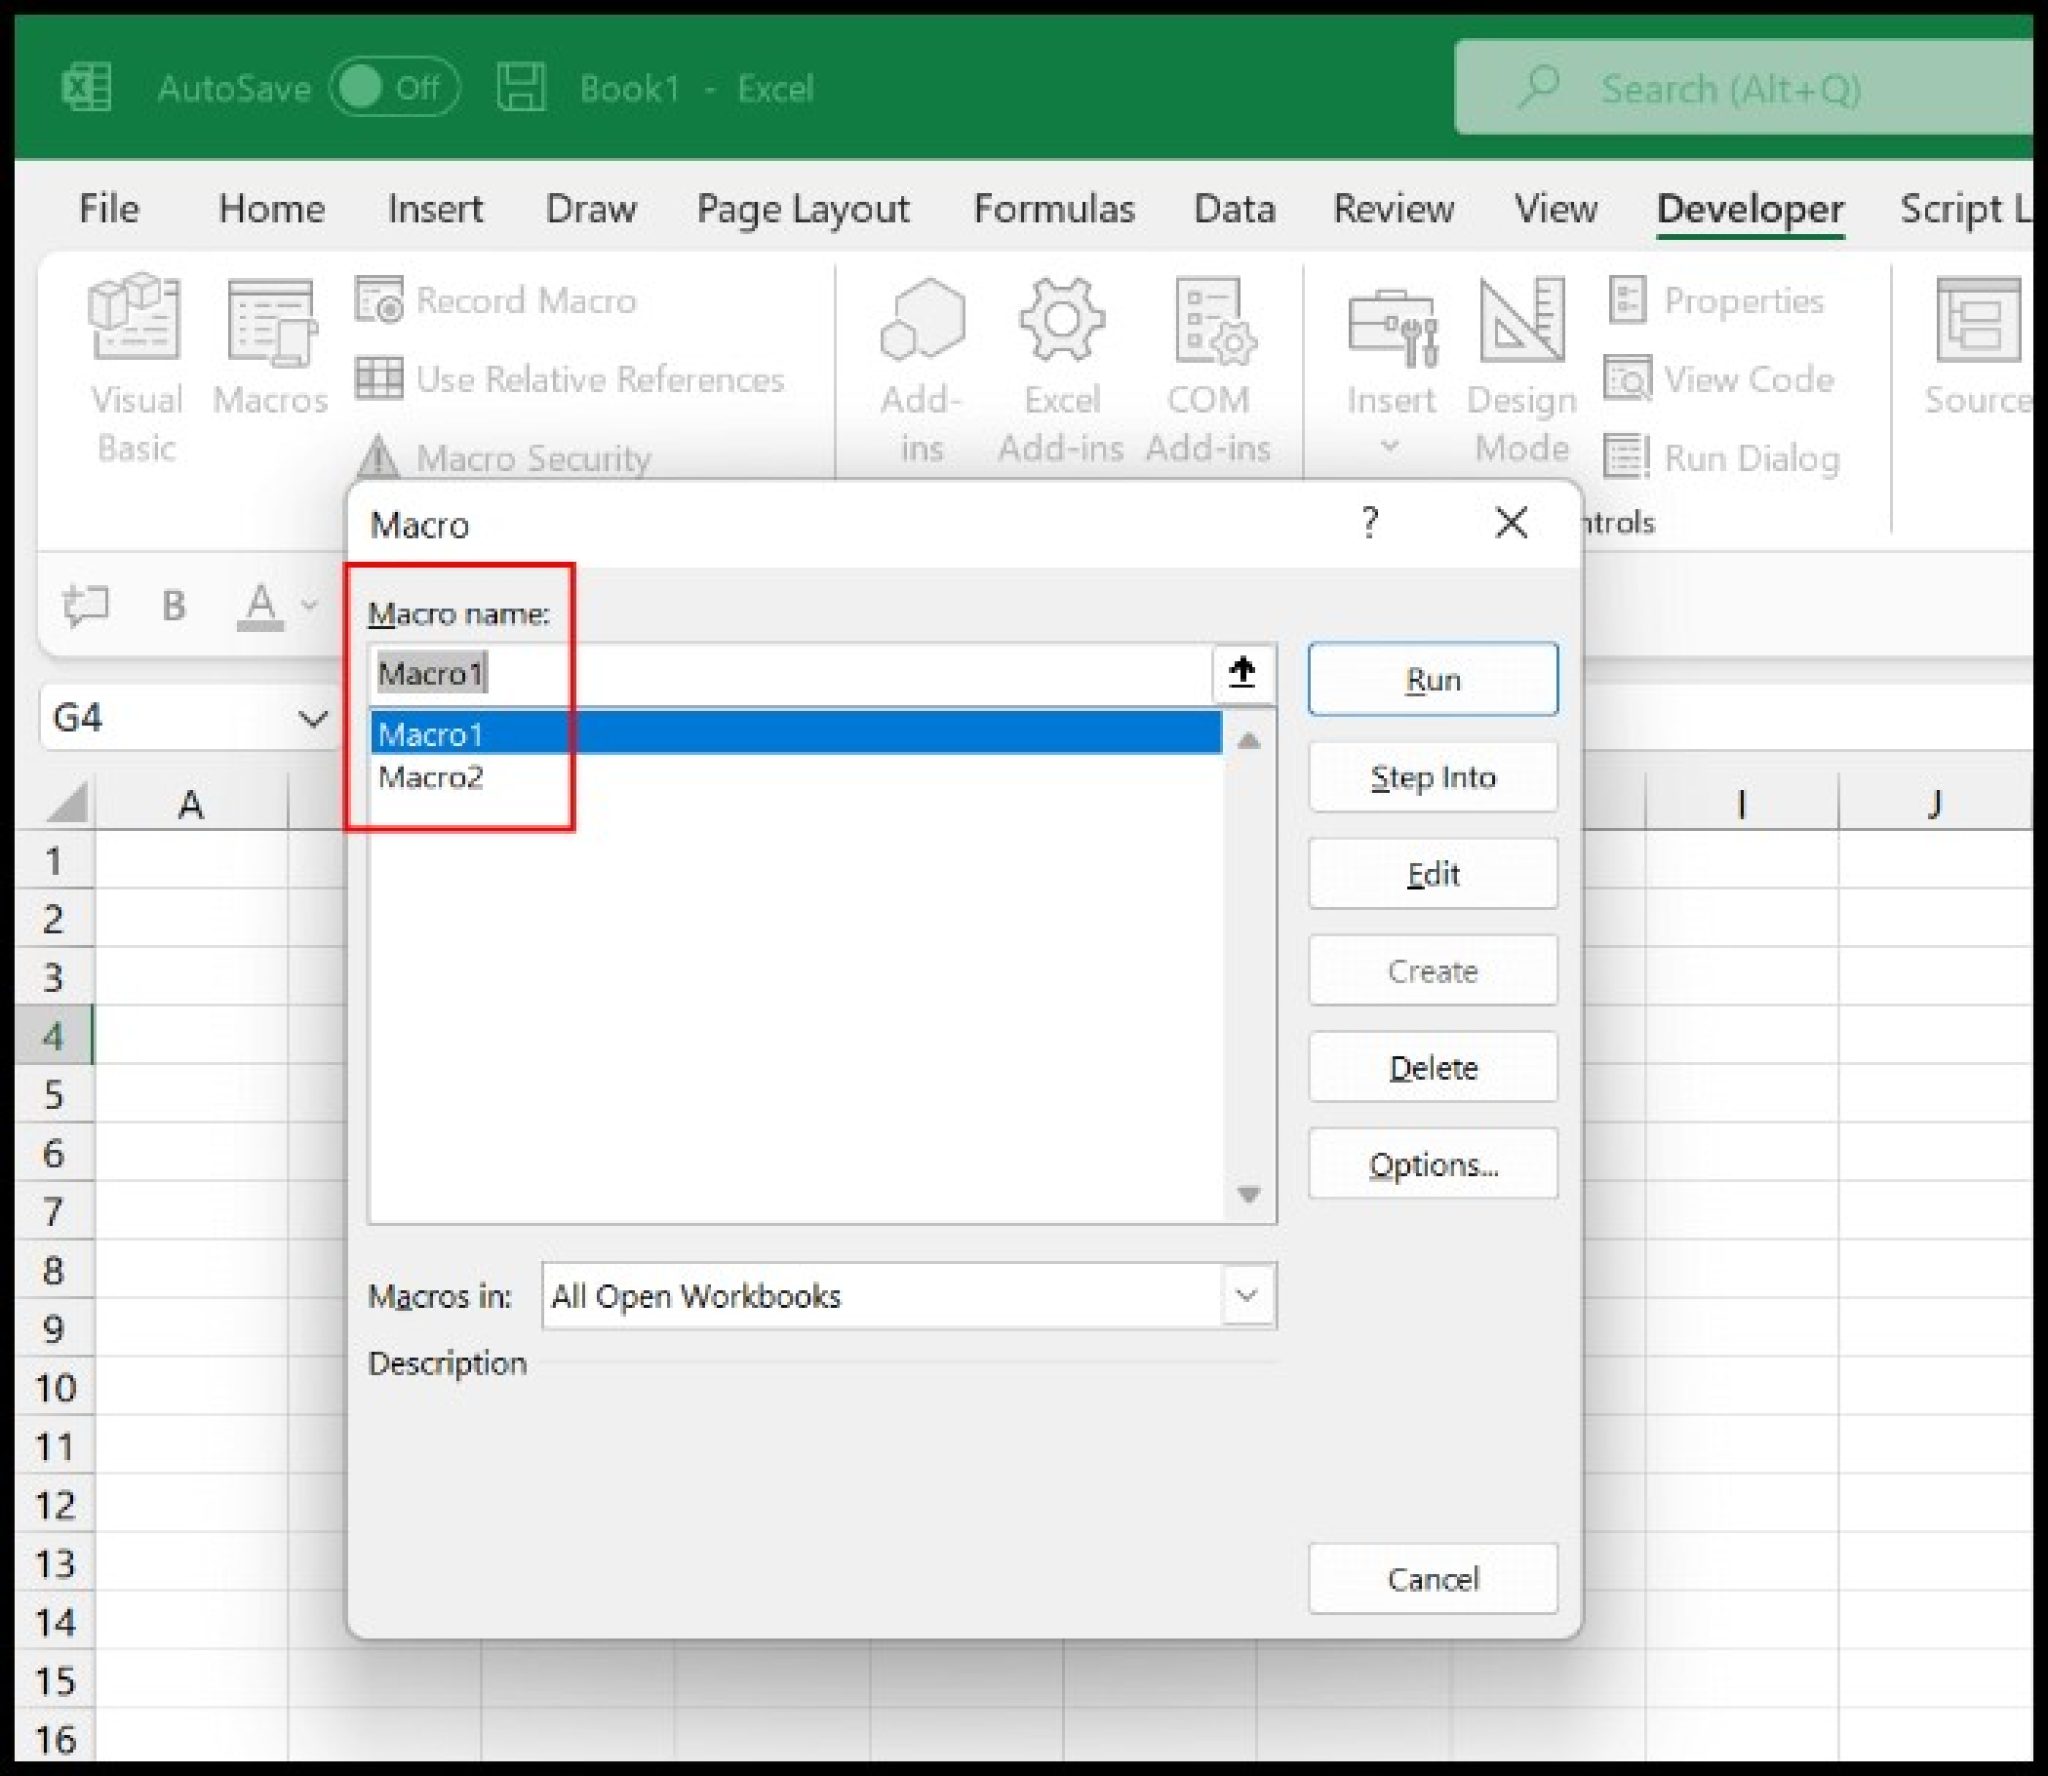Toggle AutoSave off switch
Viewport: 2048px width, 1776px height.
pos(395,88)
